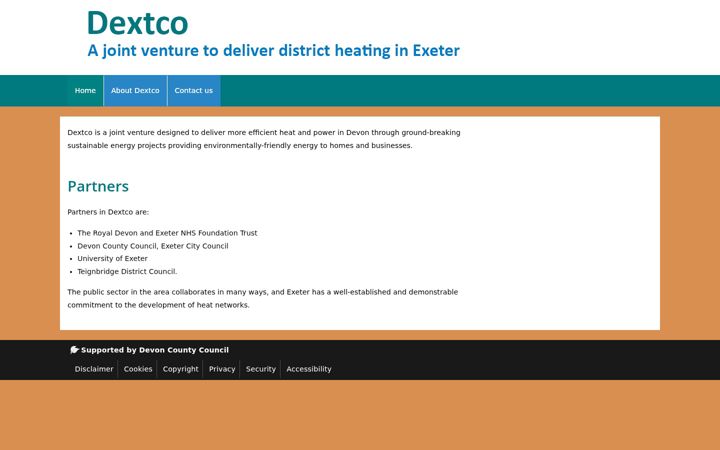720x450 pixels.
Task: Click the paragraph starting 'The public sector'
Action: click(263, 298)
